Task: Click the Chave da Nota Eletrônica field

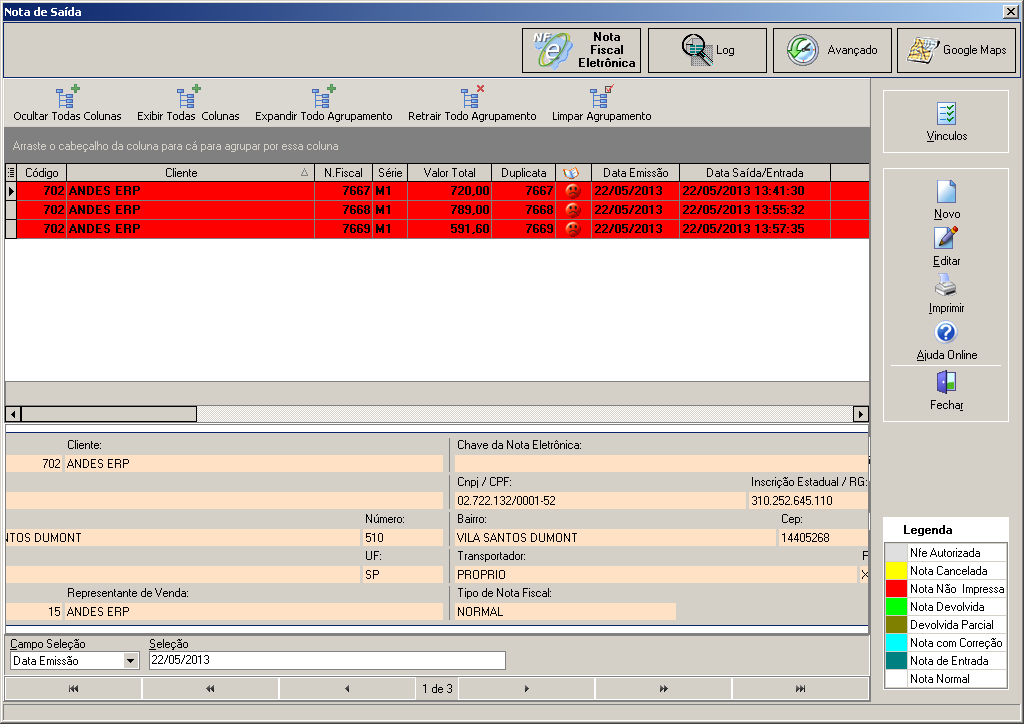Action: 661,464
